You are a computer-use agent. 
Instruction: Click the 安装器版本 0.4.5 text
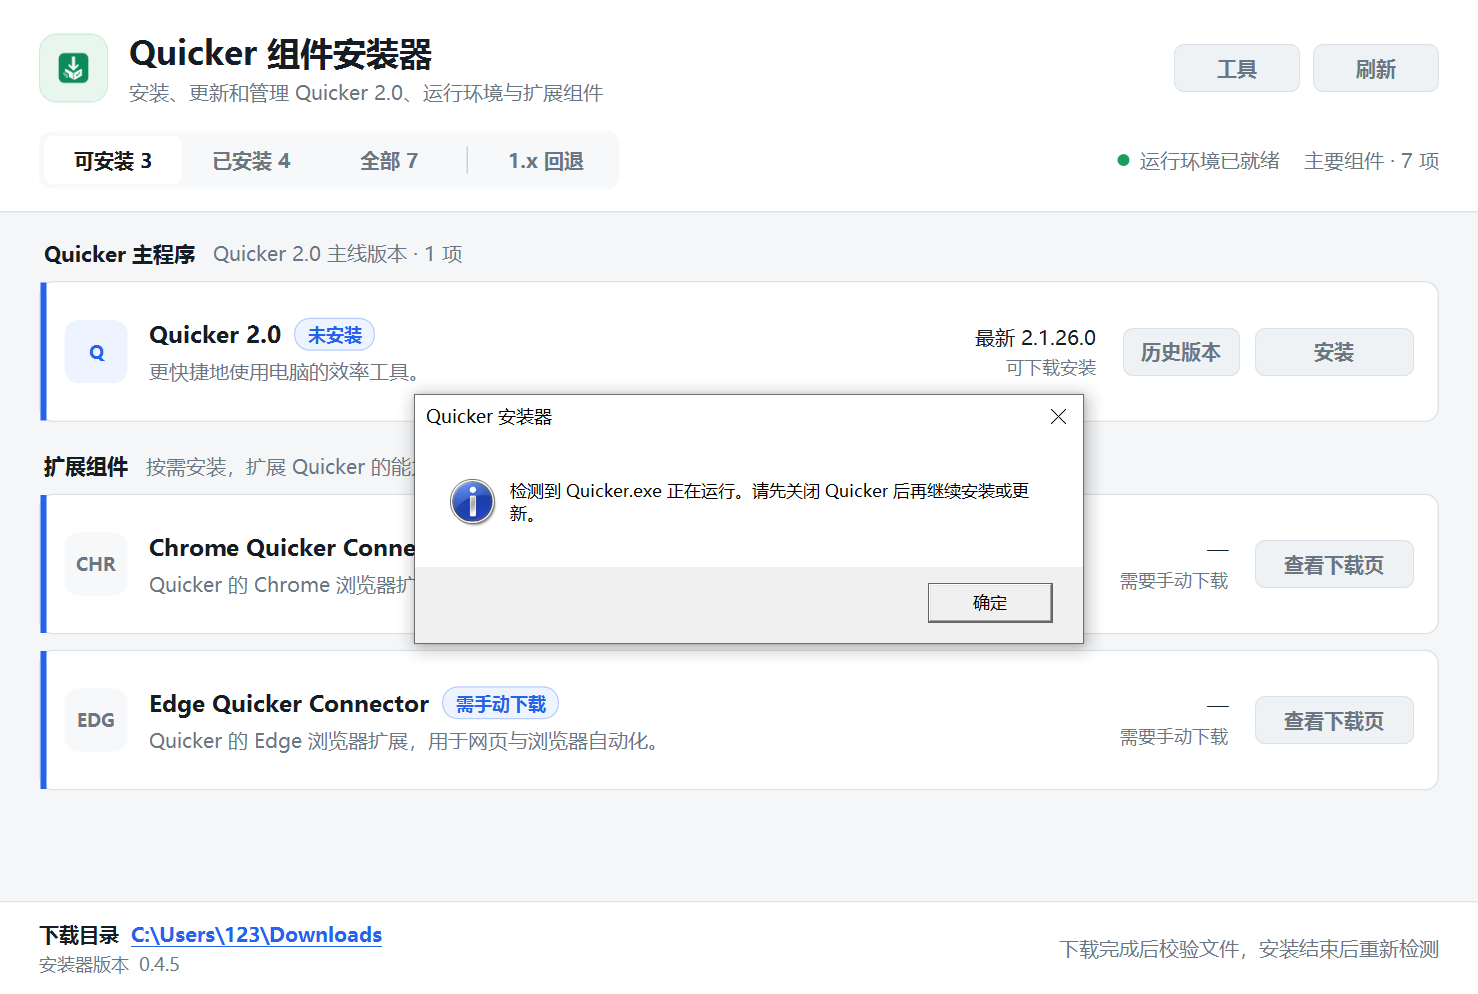click(109, 965)
